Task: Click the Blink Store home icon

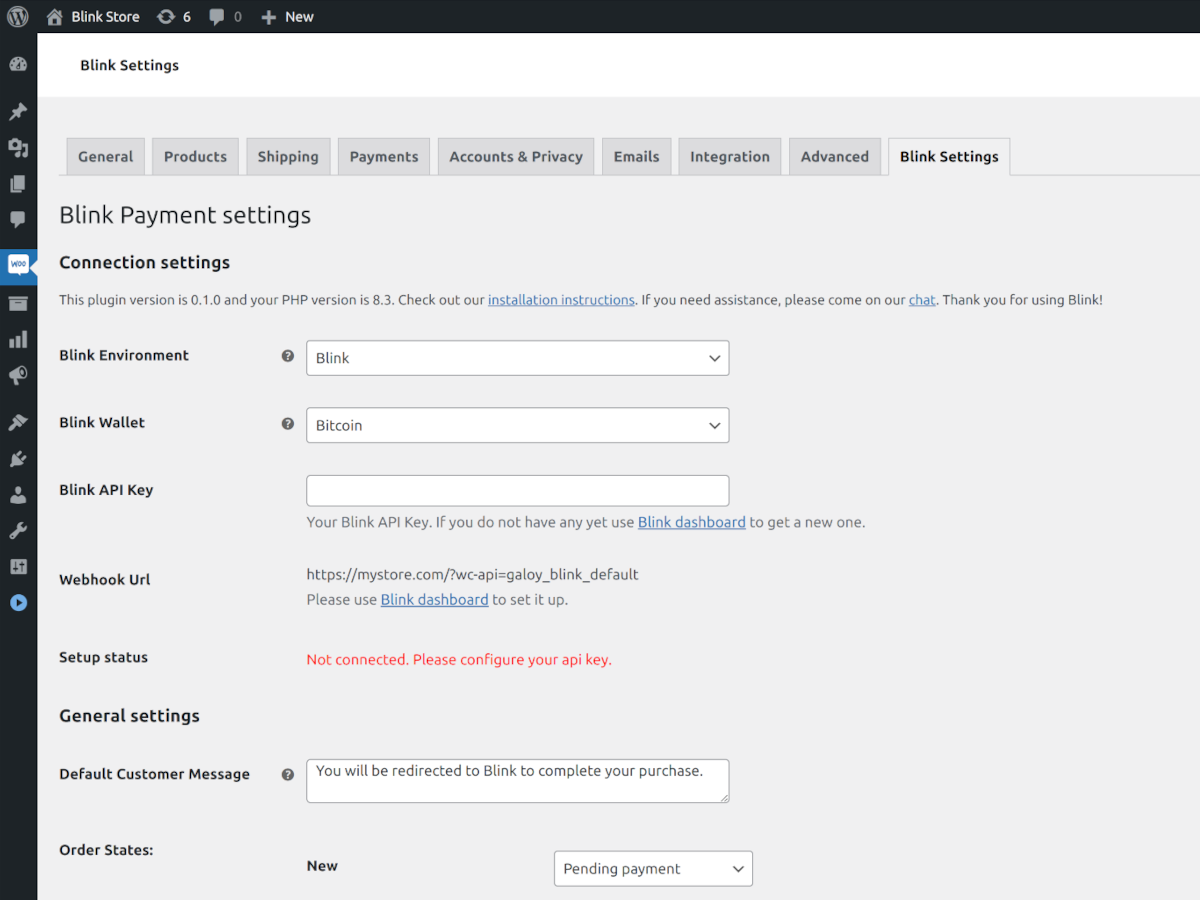Action: (55, 17)
